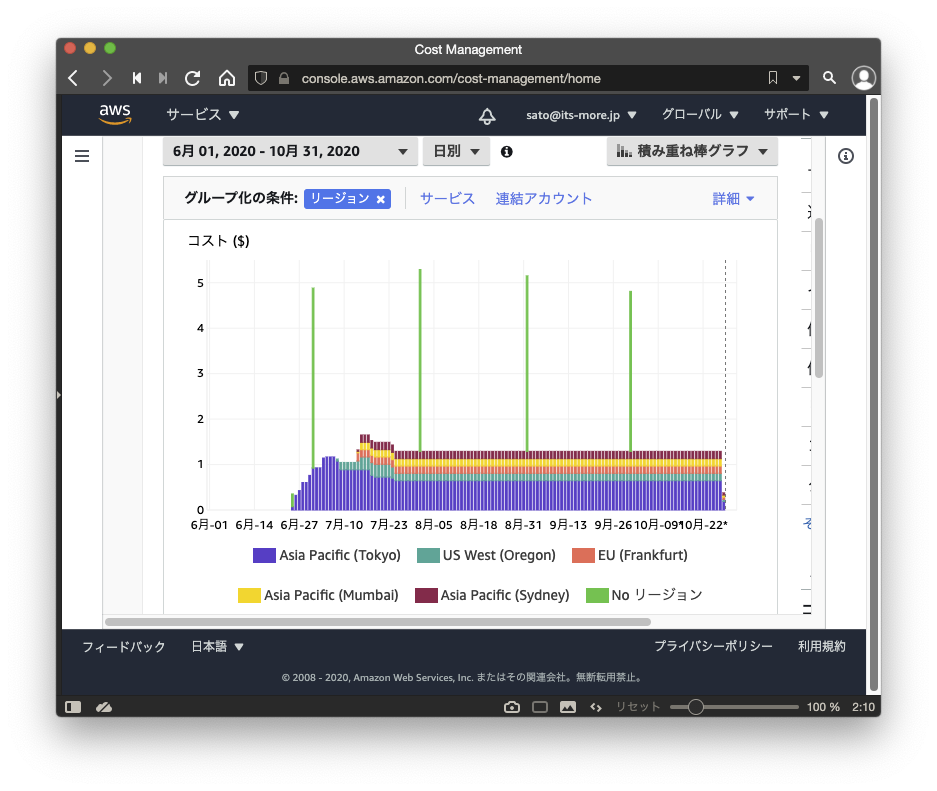Go to browser home page icon
937x791 pixels.
tap(227, 78)
